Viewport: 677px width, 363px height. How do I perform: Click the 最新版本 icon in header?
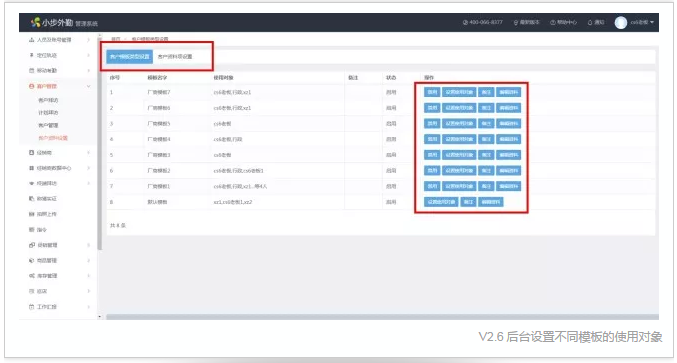pyautogui.click(x=516, y=22)
